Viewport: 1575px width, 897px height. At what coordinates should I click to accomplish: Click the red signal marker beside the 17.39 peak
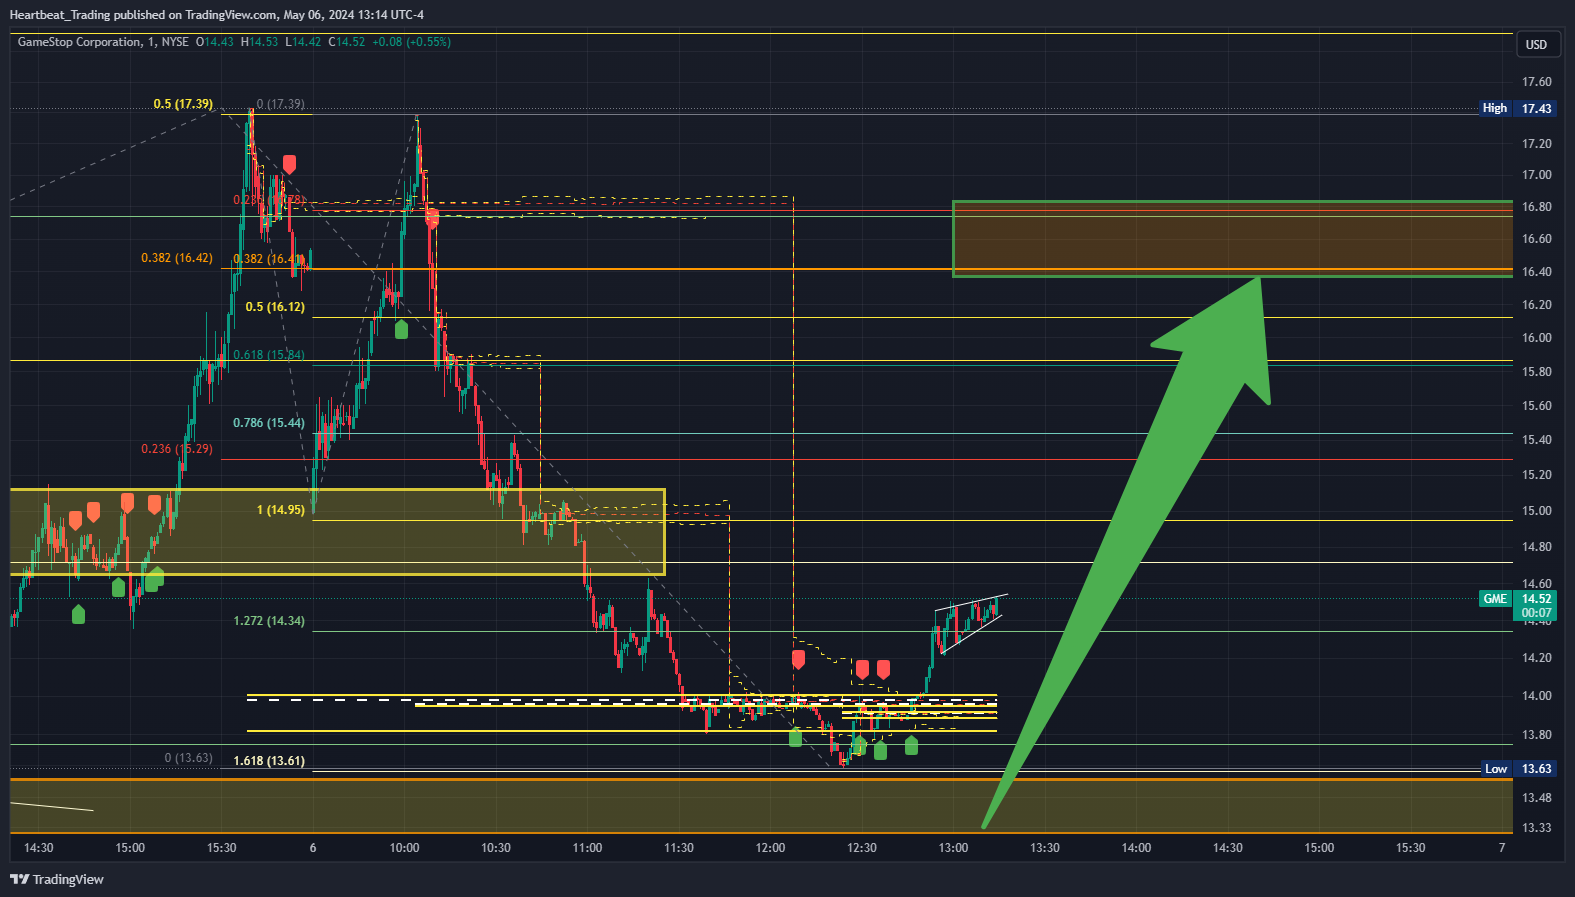(x=289, y=165)
